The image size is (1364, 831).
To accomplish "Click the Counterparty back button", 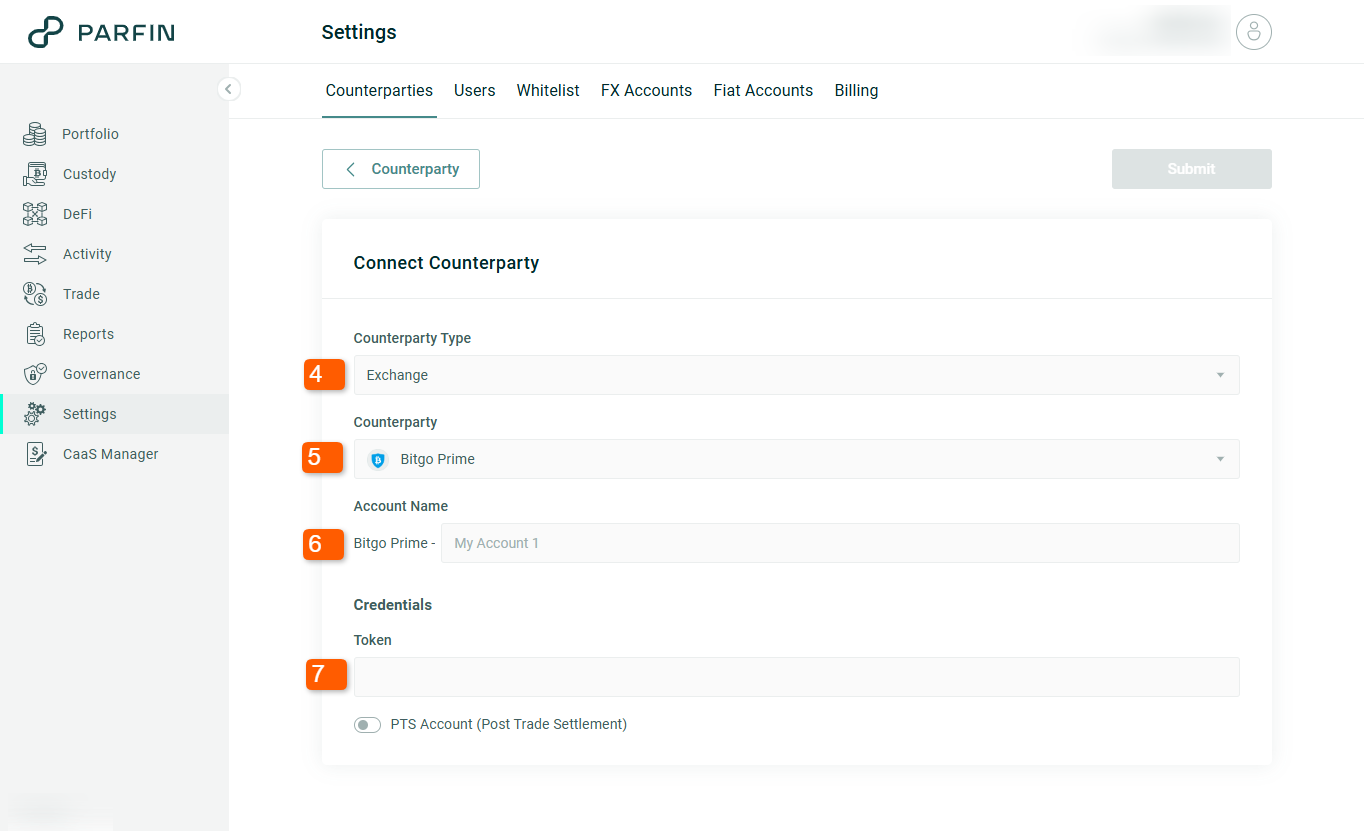I will 400,169.
